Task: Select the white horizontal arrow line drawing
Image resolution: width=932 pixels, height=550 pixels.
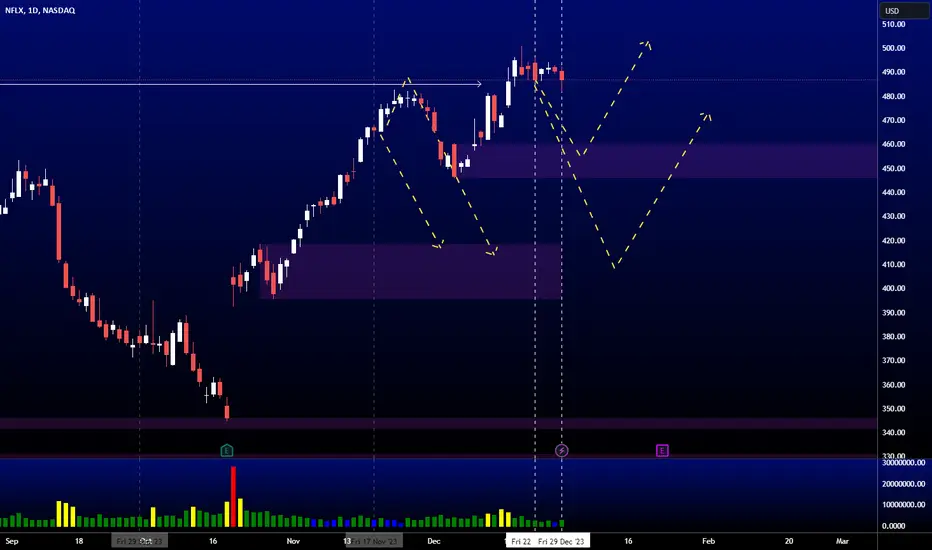Action: tap(240, 84)
